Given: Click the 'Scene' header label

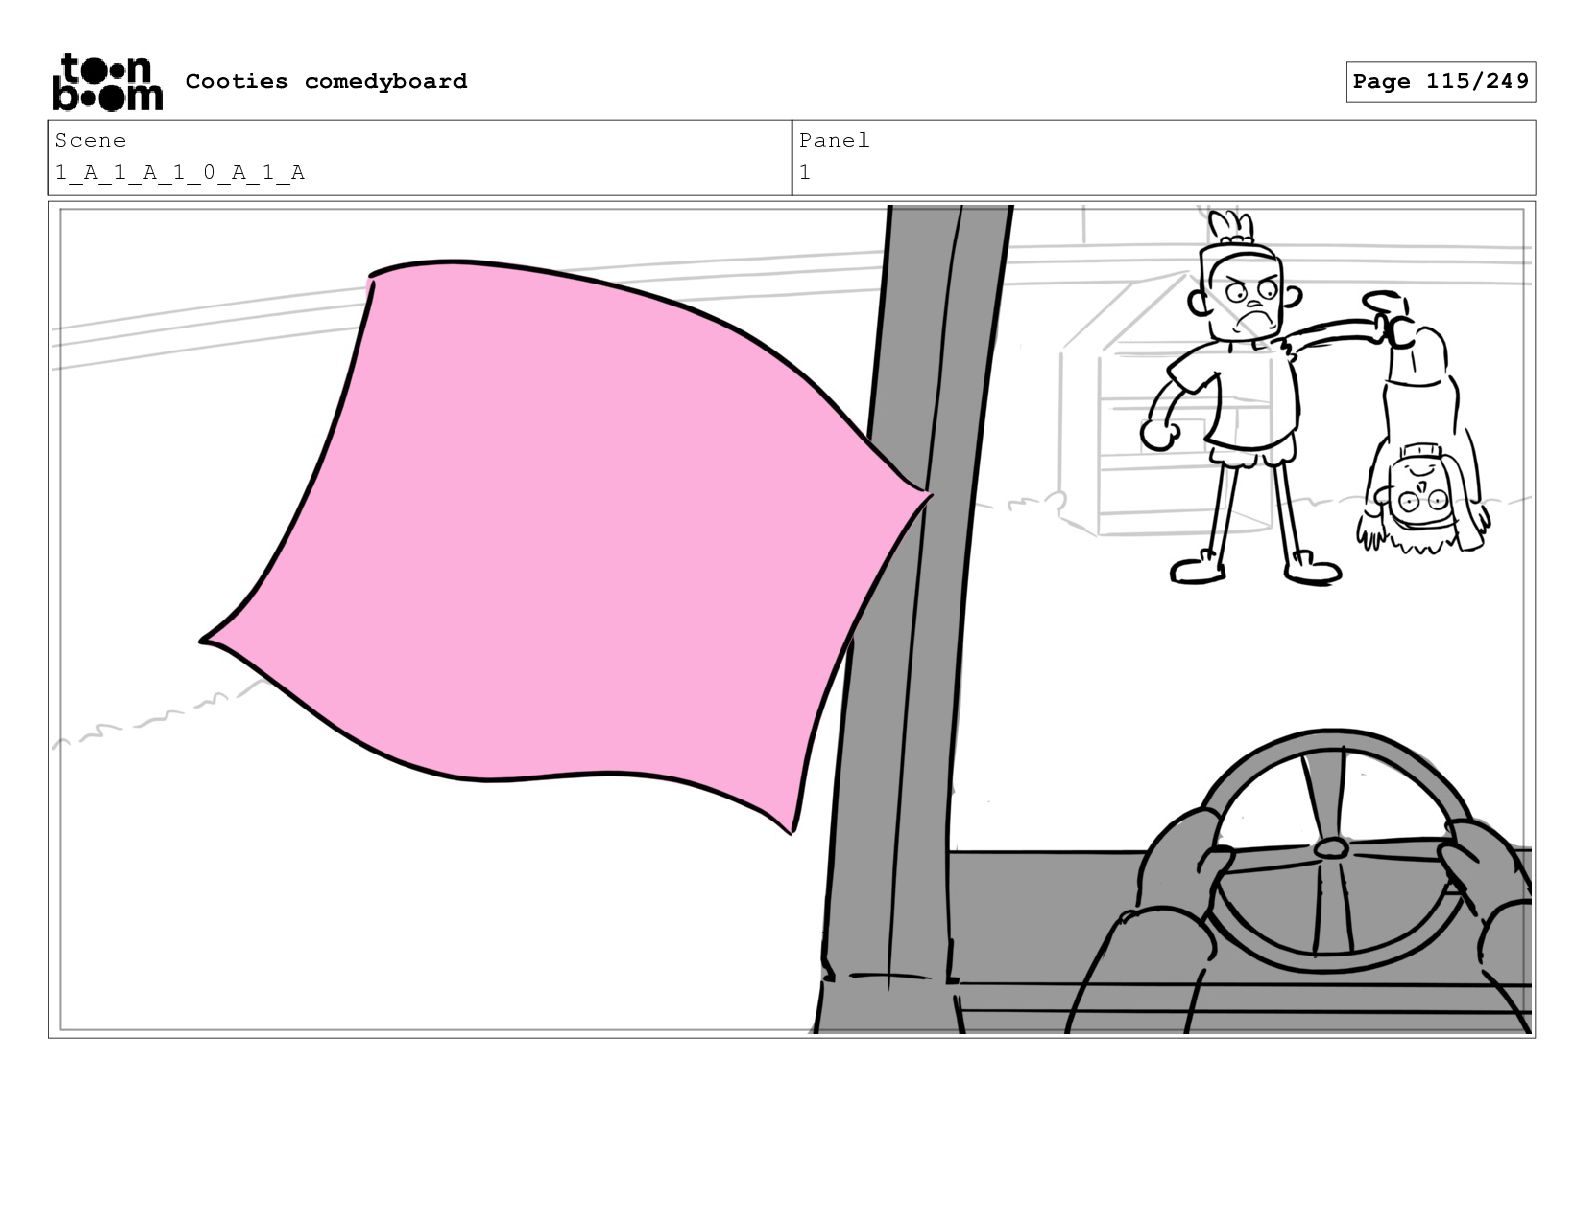Looking at the screenshot, I should [90, 140].
